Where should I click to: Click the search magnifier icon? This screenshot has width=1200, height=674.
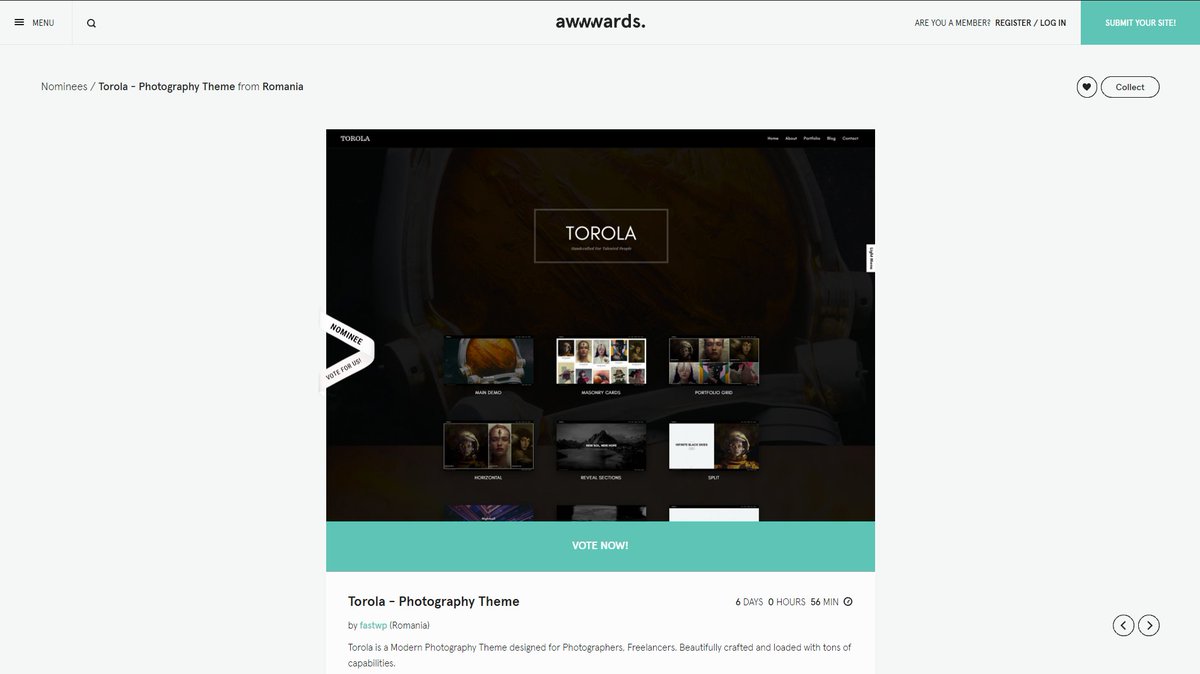tap(91, 23)
